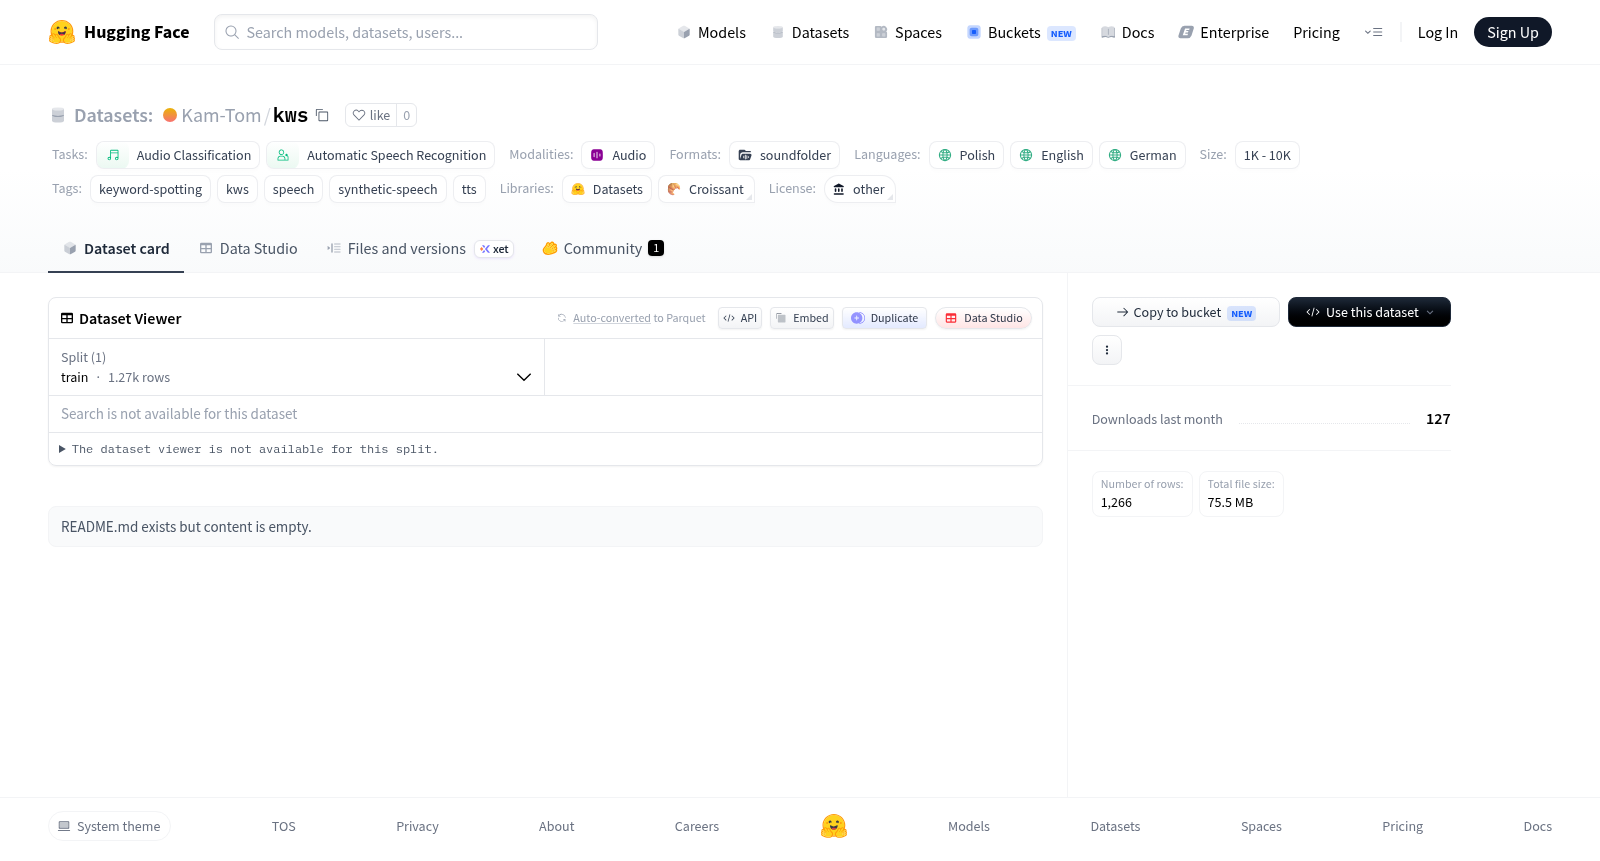
Task: Copy dataset name with the copy icon
Action: 322,115
